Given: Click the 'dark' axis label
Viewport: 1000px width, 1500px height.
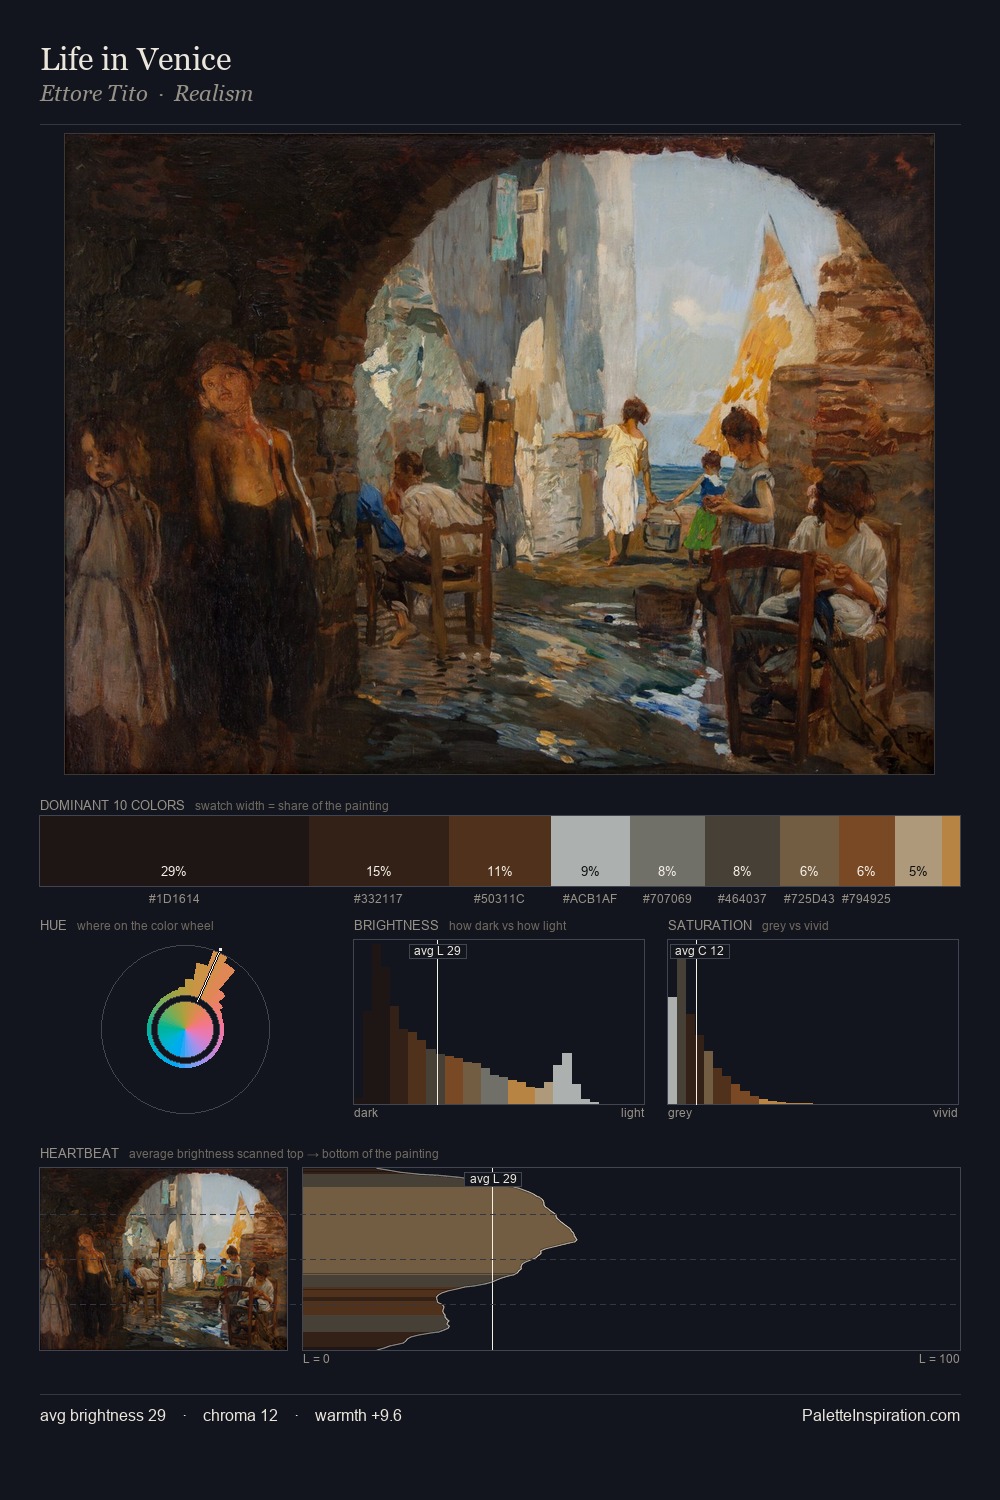Looking at the screenshot, I should [x=366, y=1113].
